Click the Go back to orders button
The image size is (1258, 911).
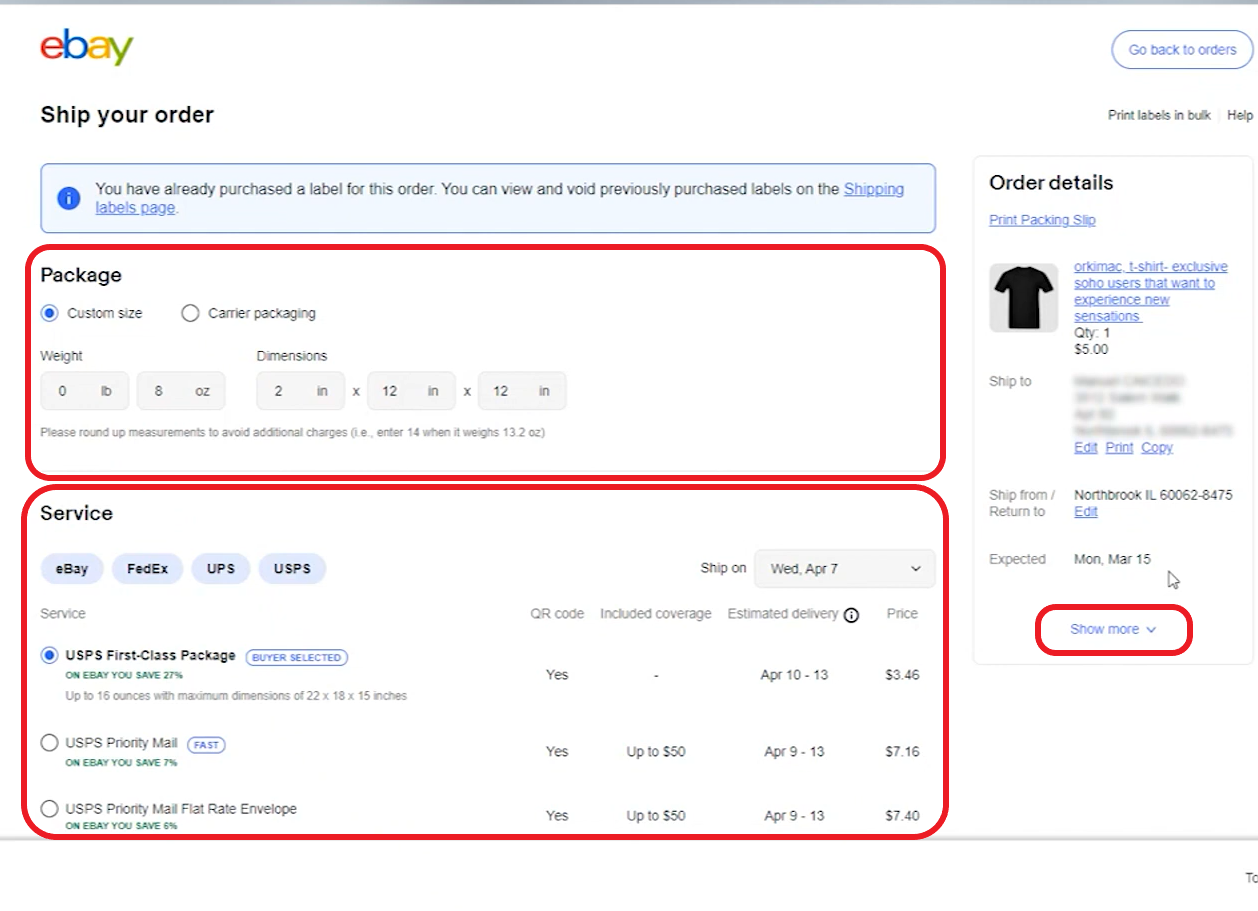(x=1182, y=50)
